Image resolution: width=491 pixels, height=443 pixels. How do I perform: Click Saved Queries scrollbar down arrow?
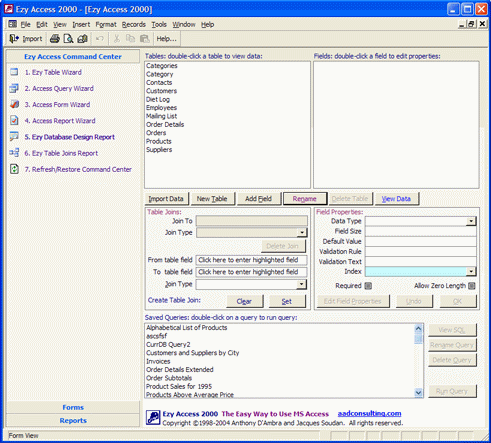pyautogui.click(x=418, y=393)
